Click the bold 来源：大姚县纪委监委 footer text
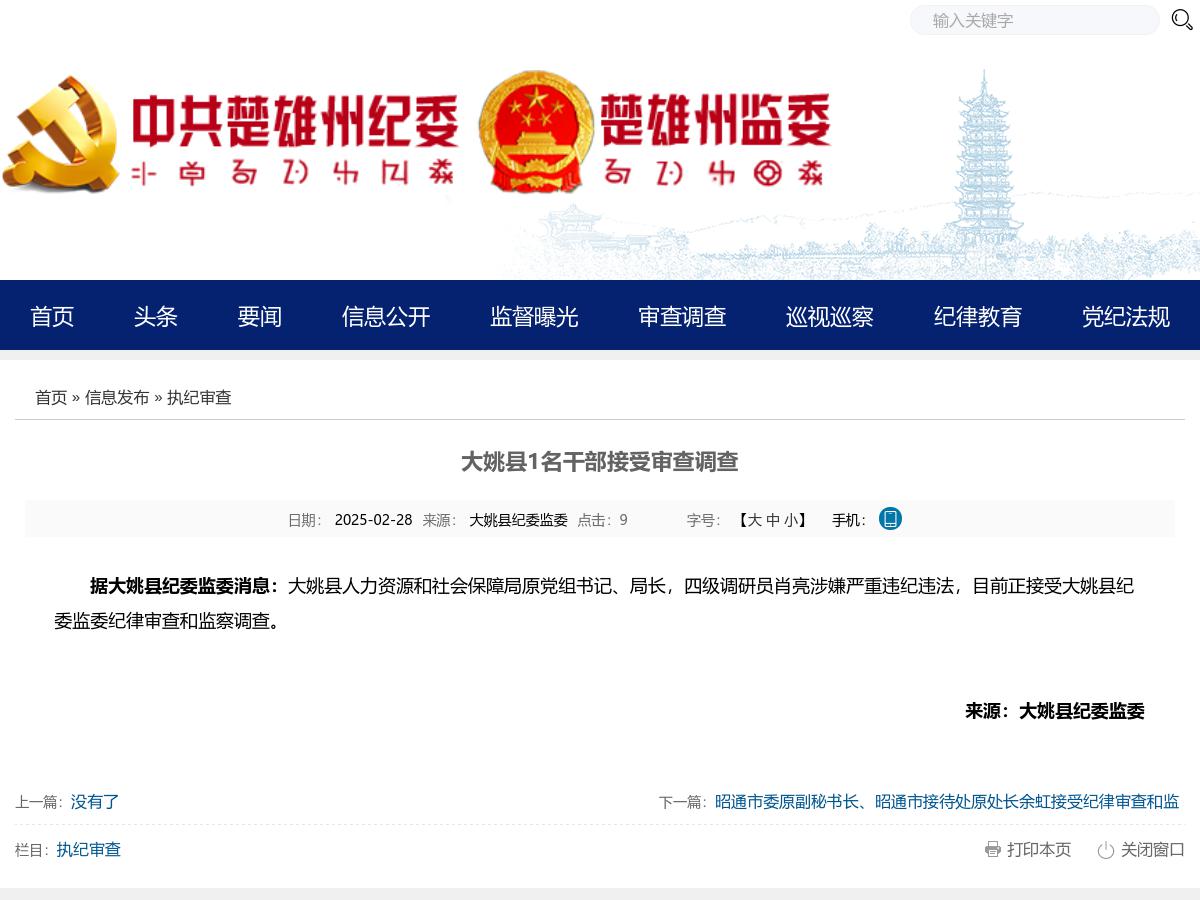This screenshot has width=1200, height=900. coord(1055,711)
